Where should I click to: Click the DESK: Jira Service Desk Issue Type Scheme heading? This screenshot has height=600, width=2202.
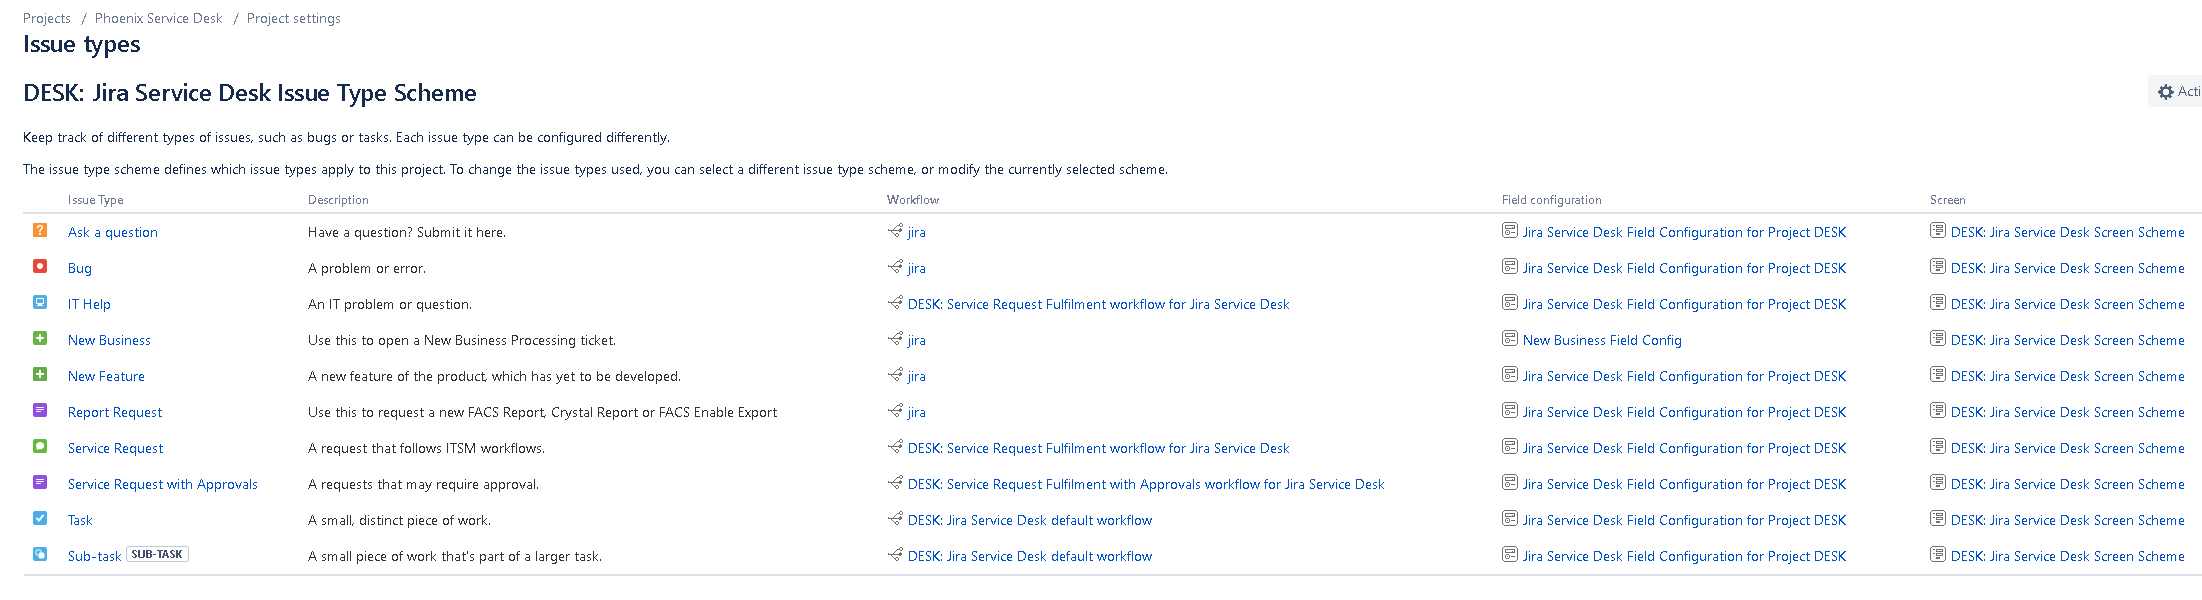pos(250,93)
